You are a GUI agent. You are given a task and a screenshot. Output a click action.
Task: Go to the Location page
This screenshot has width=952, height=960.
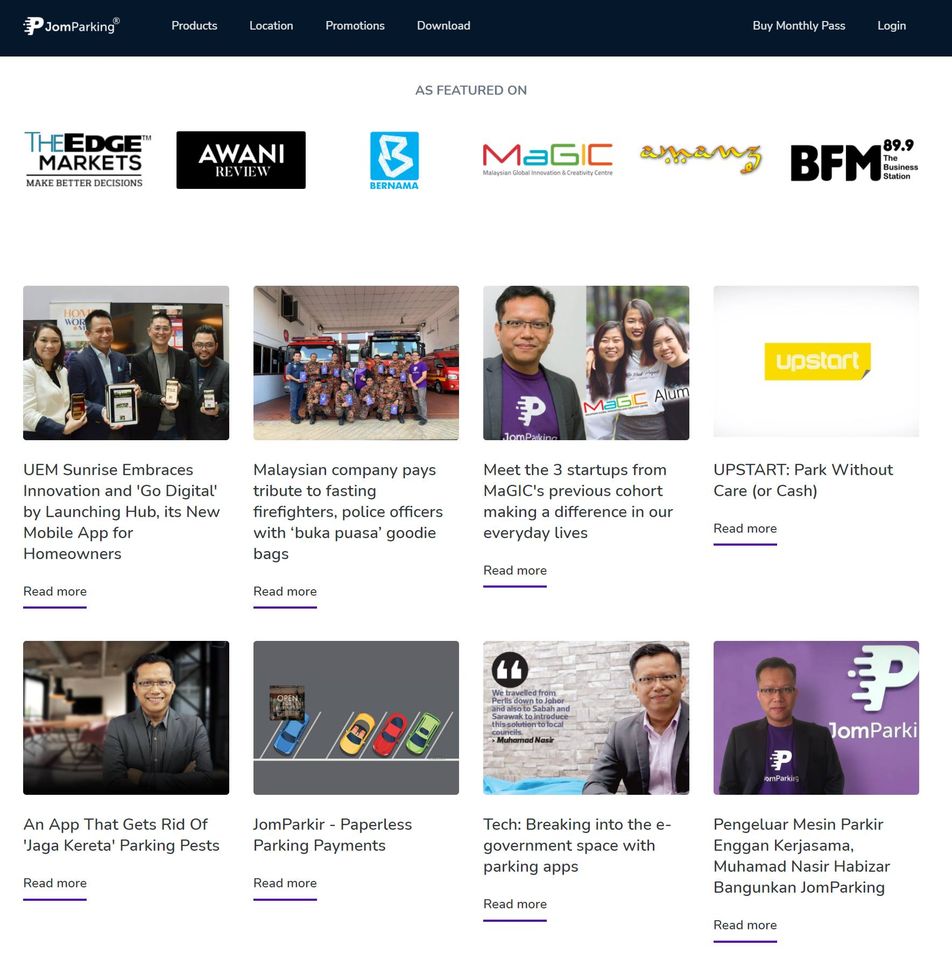271,26
